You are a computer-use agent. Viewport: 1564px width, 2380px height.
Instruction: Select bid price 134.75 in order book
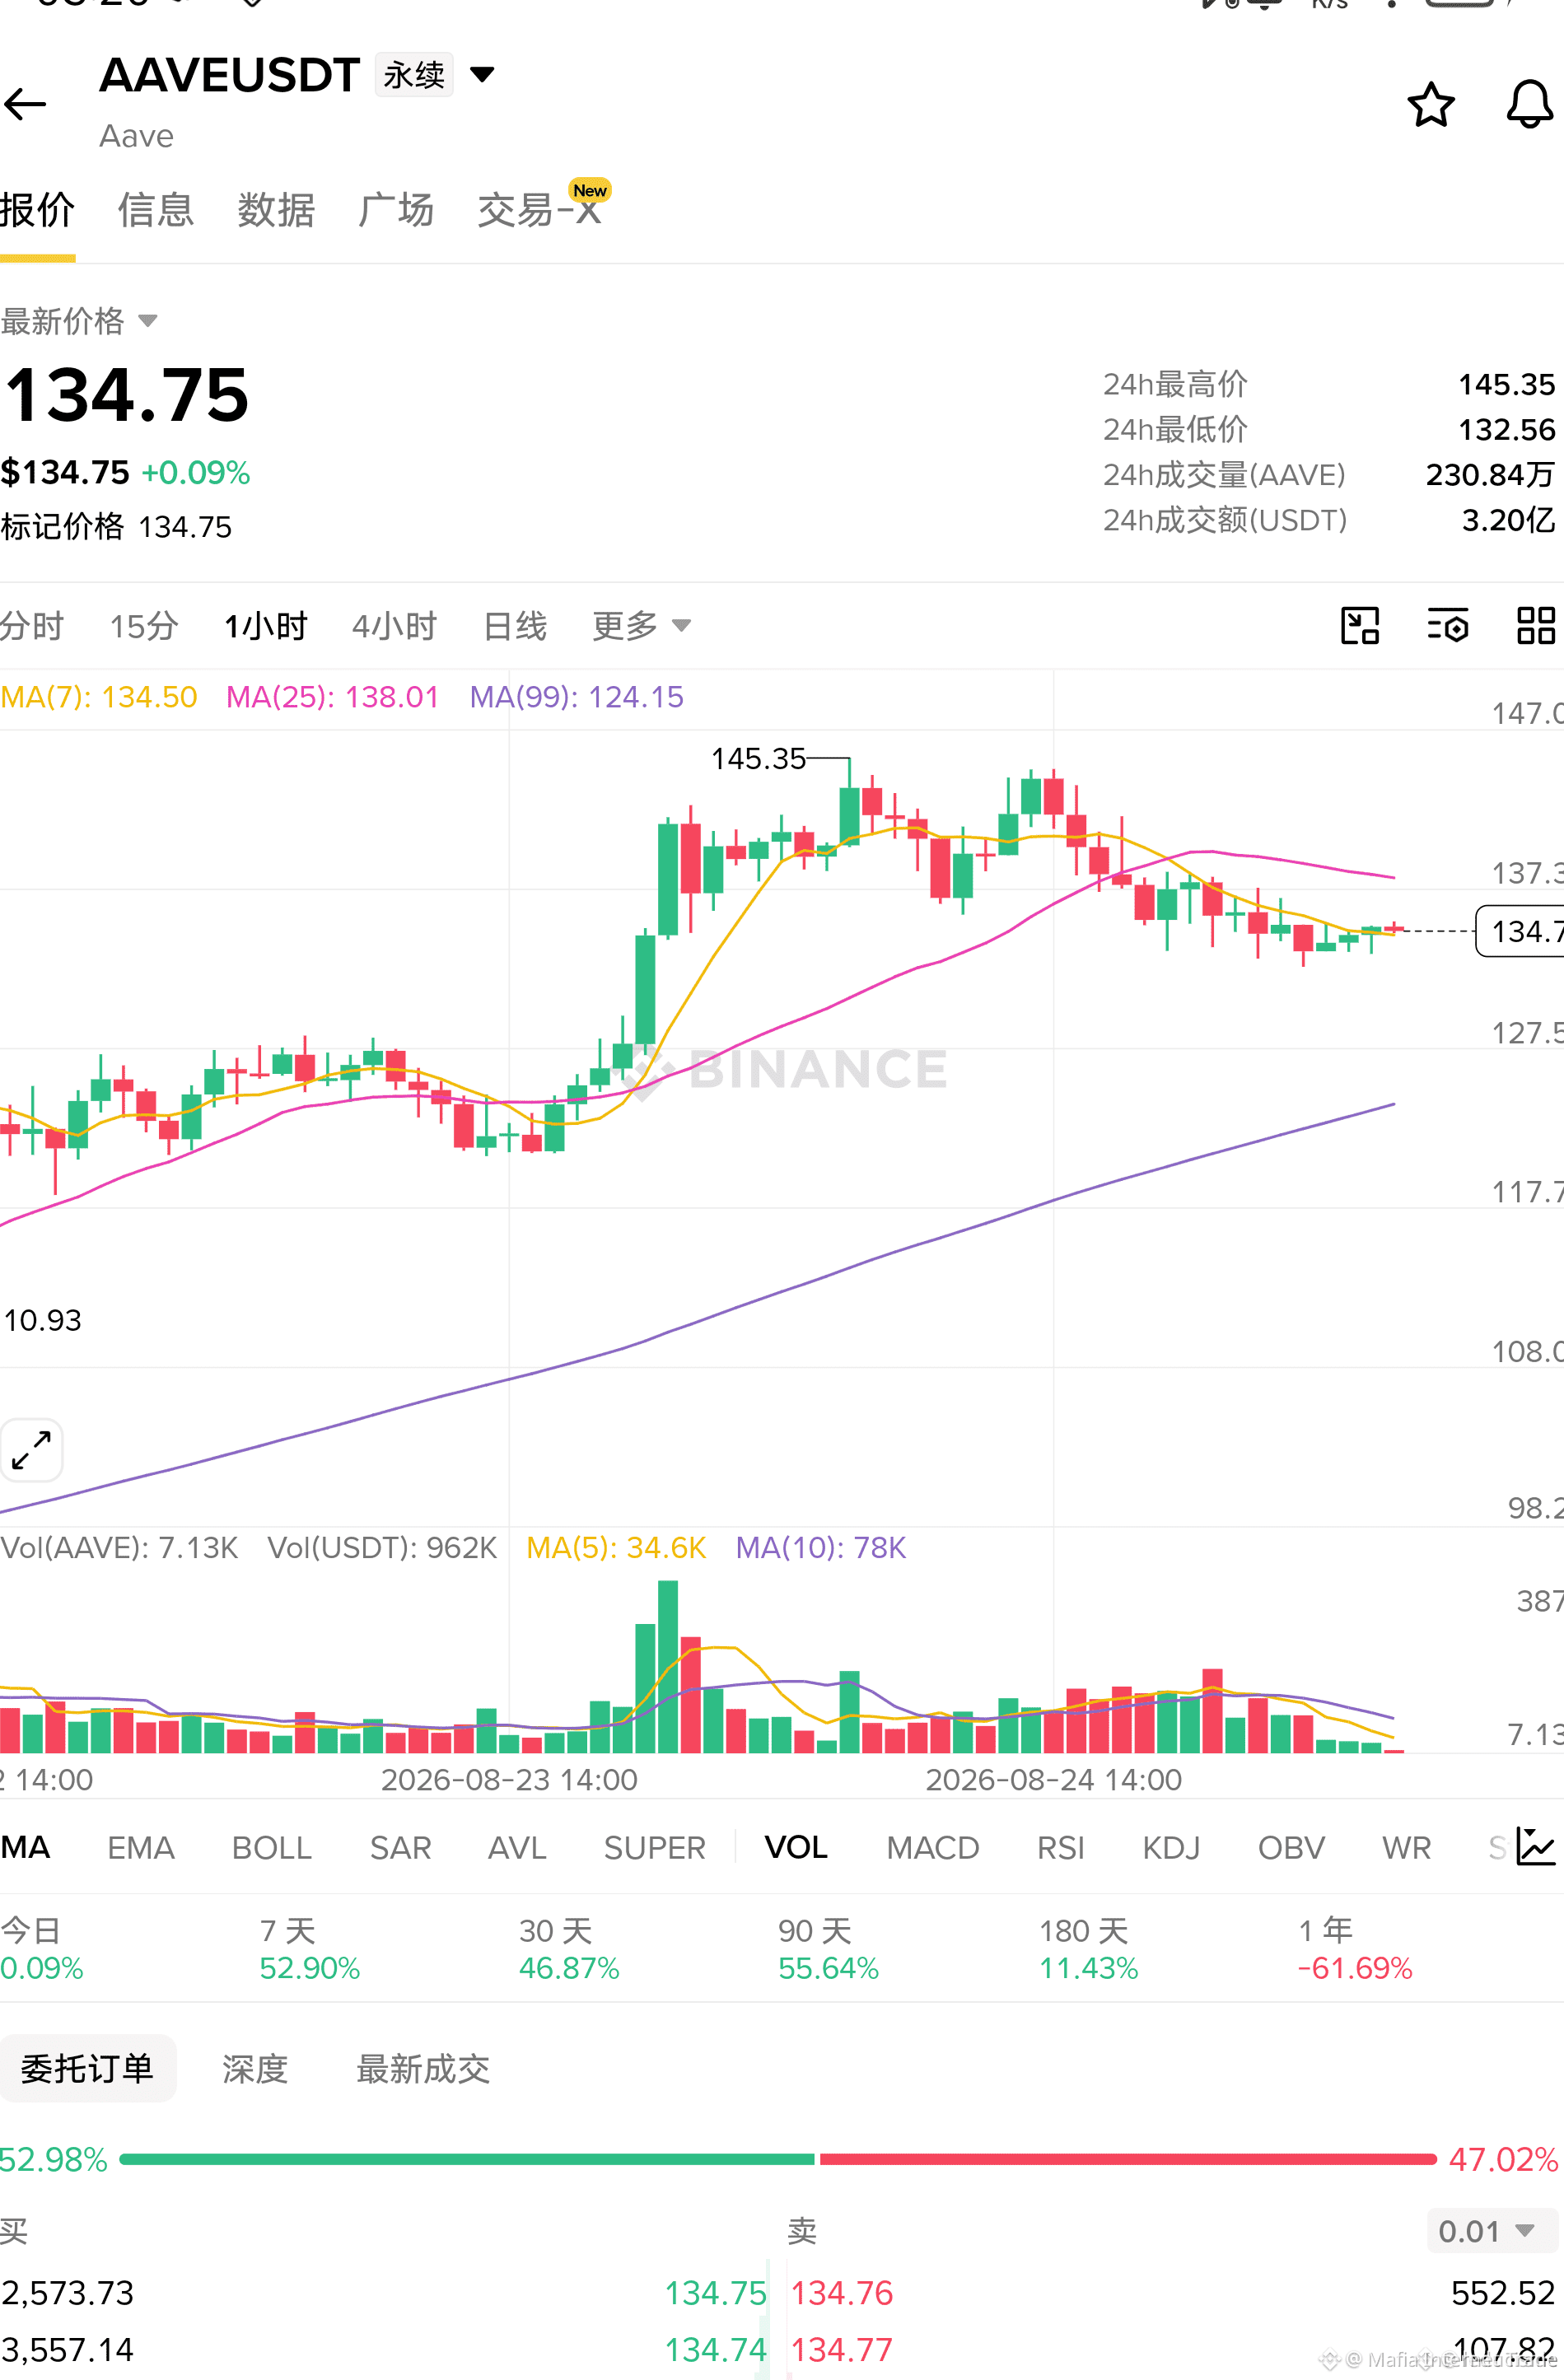[716, 2292]
